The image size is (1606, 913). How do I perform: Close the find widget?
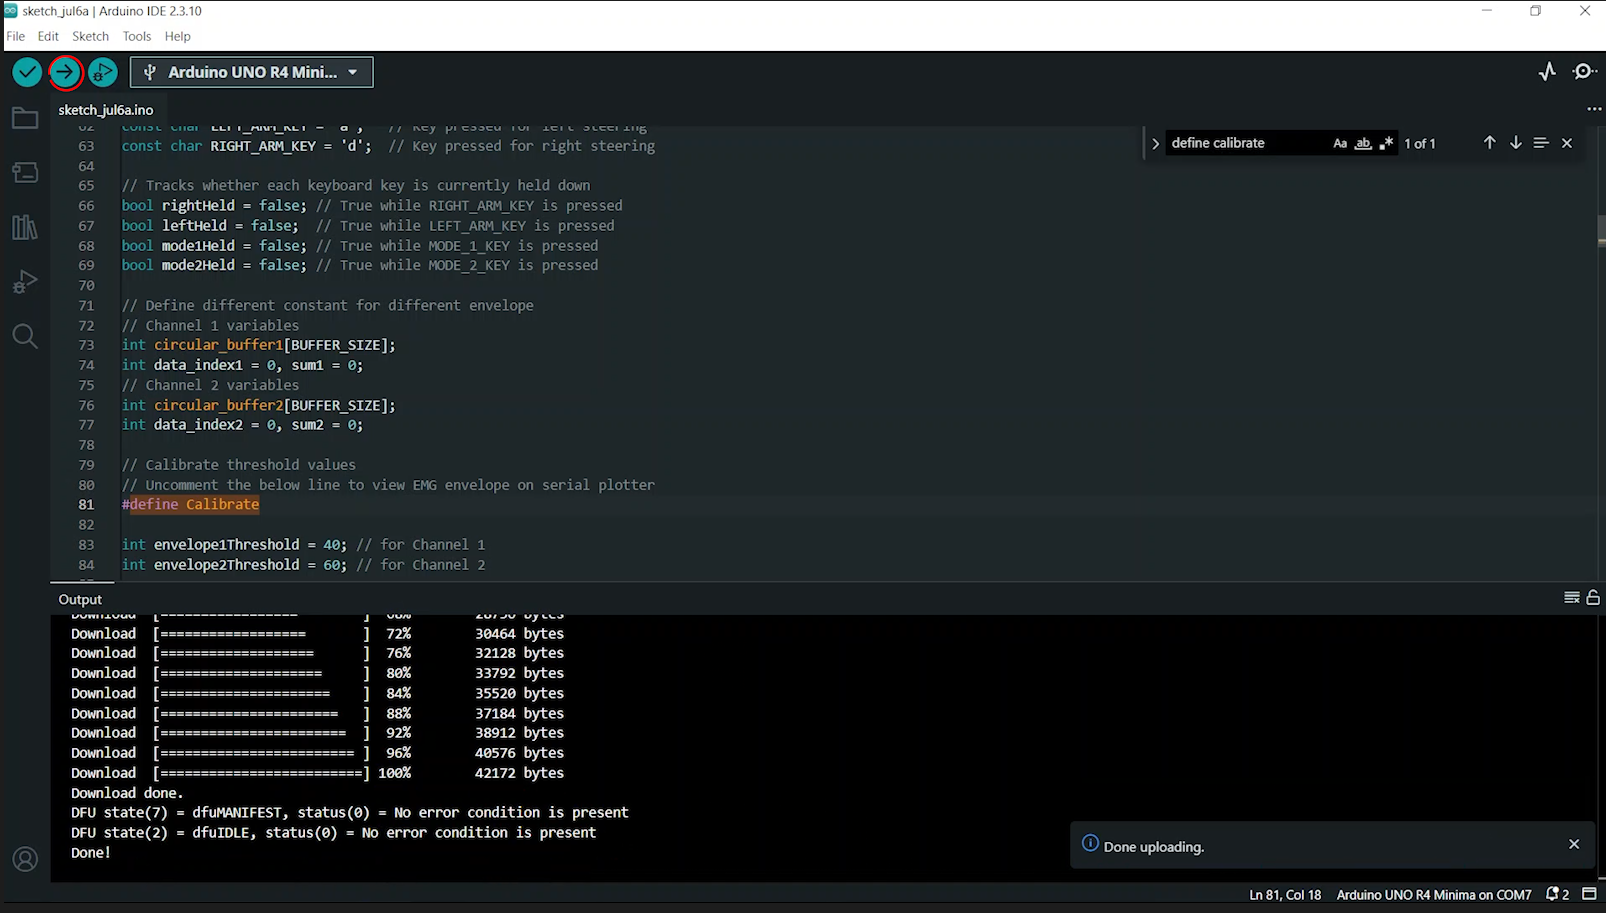point(1567,143)
